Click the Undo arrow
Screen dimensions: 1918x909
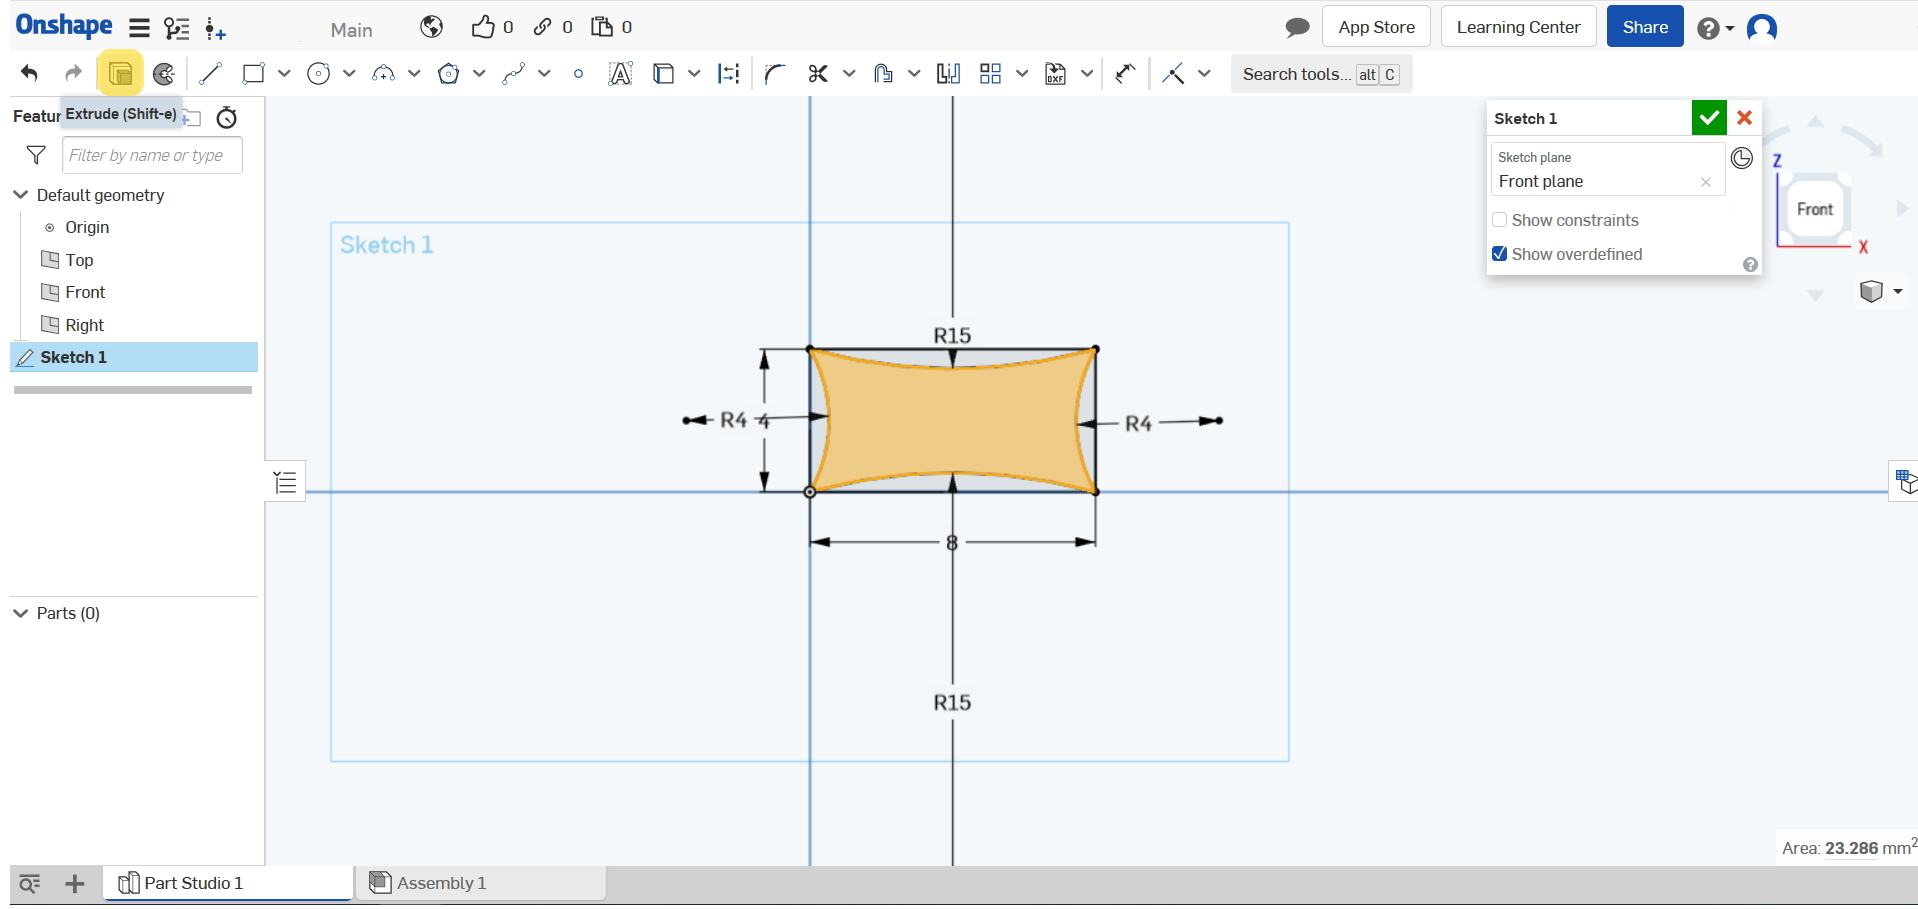click(x=29, y=74)
